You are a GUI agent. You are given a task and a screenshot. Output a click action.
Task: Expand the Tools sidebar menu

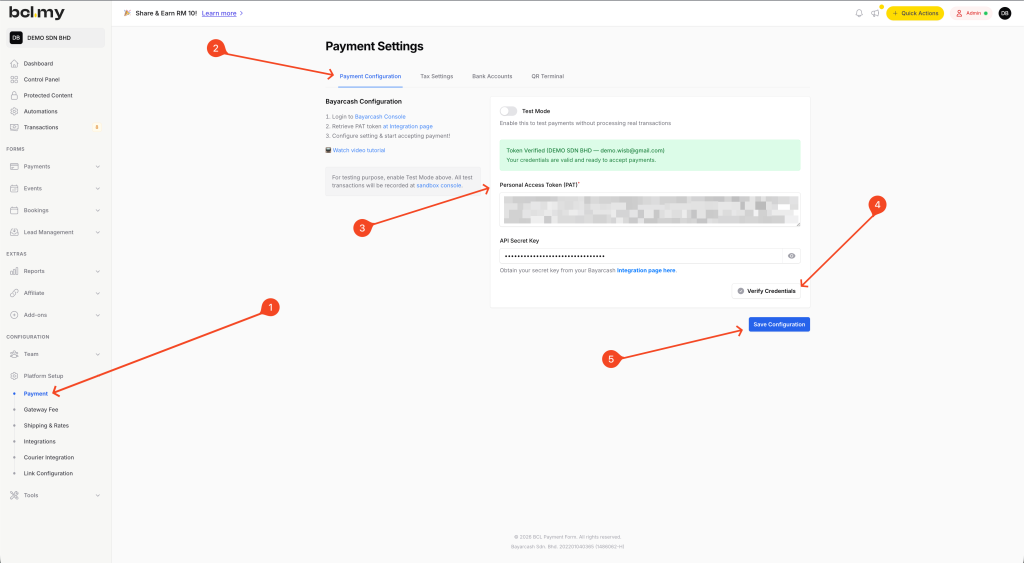(x=55, y=495)
